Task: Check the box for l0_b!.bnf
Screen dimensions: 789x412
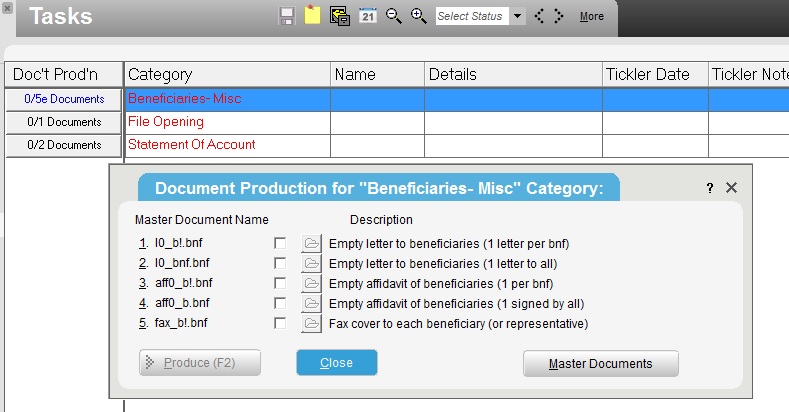Action: coord(280,243)
